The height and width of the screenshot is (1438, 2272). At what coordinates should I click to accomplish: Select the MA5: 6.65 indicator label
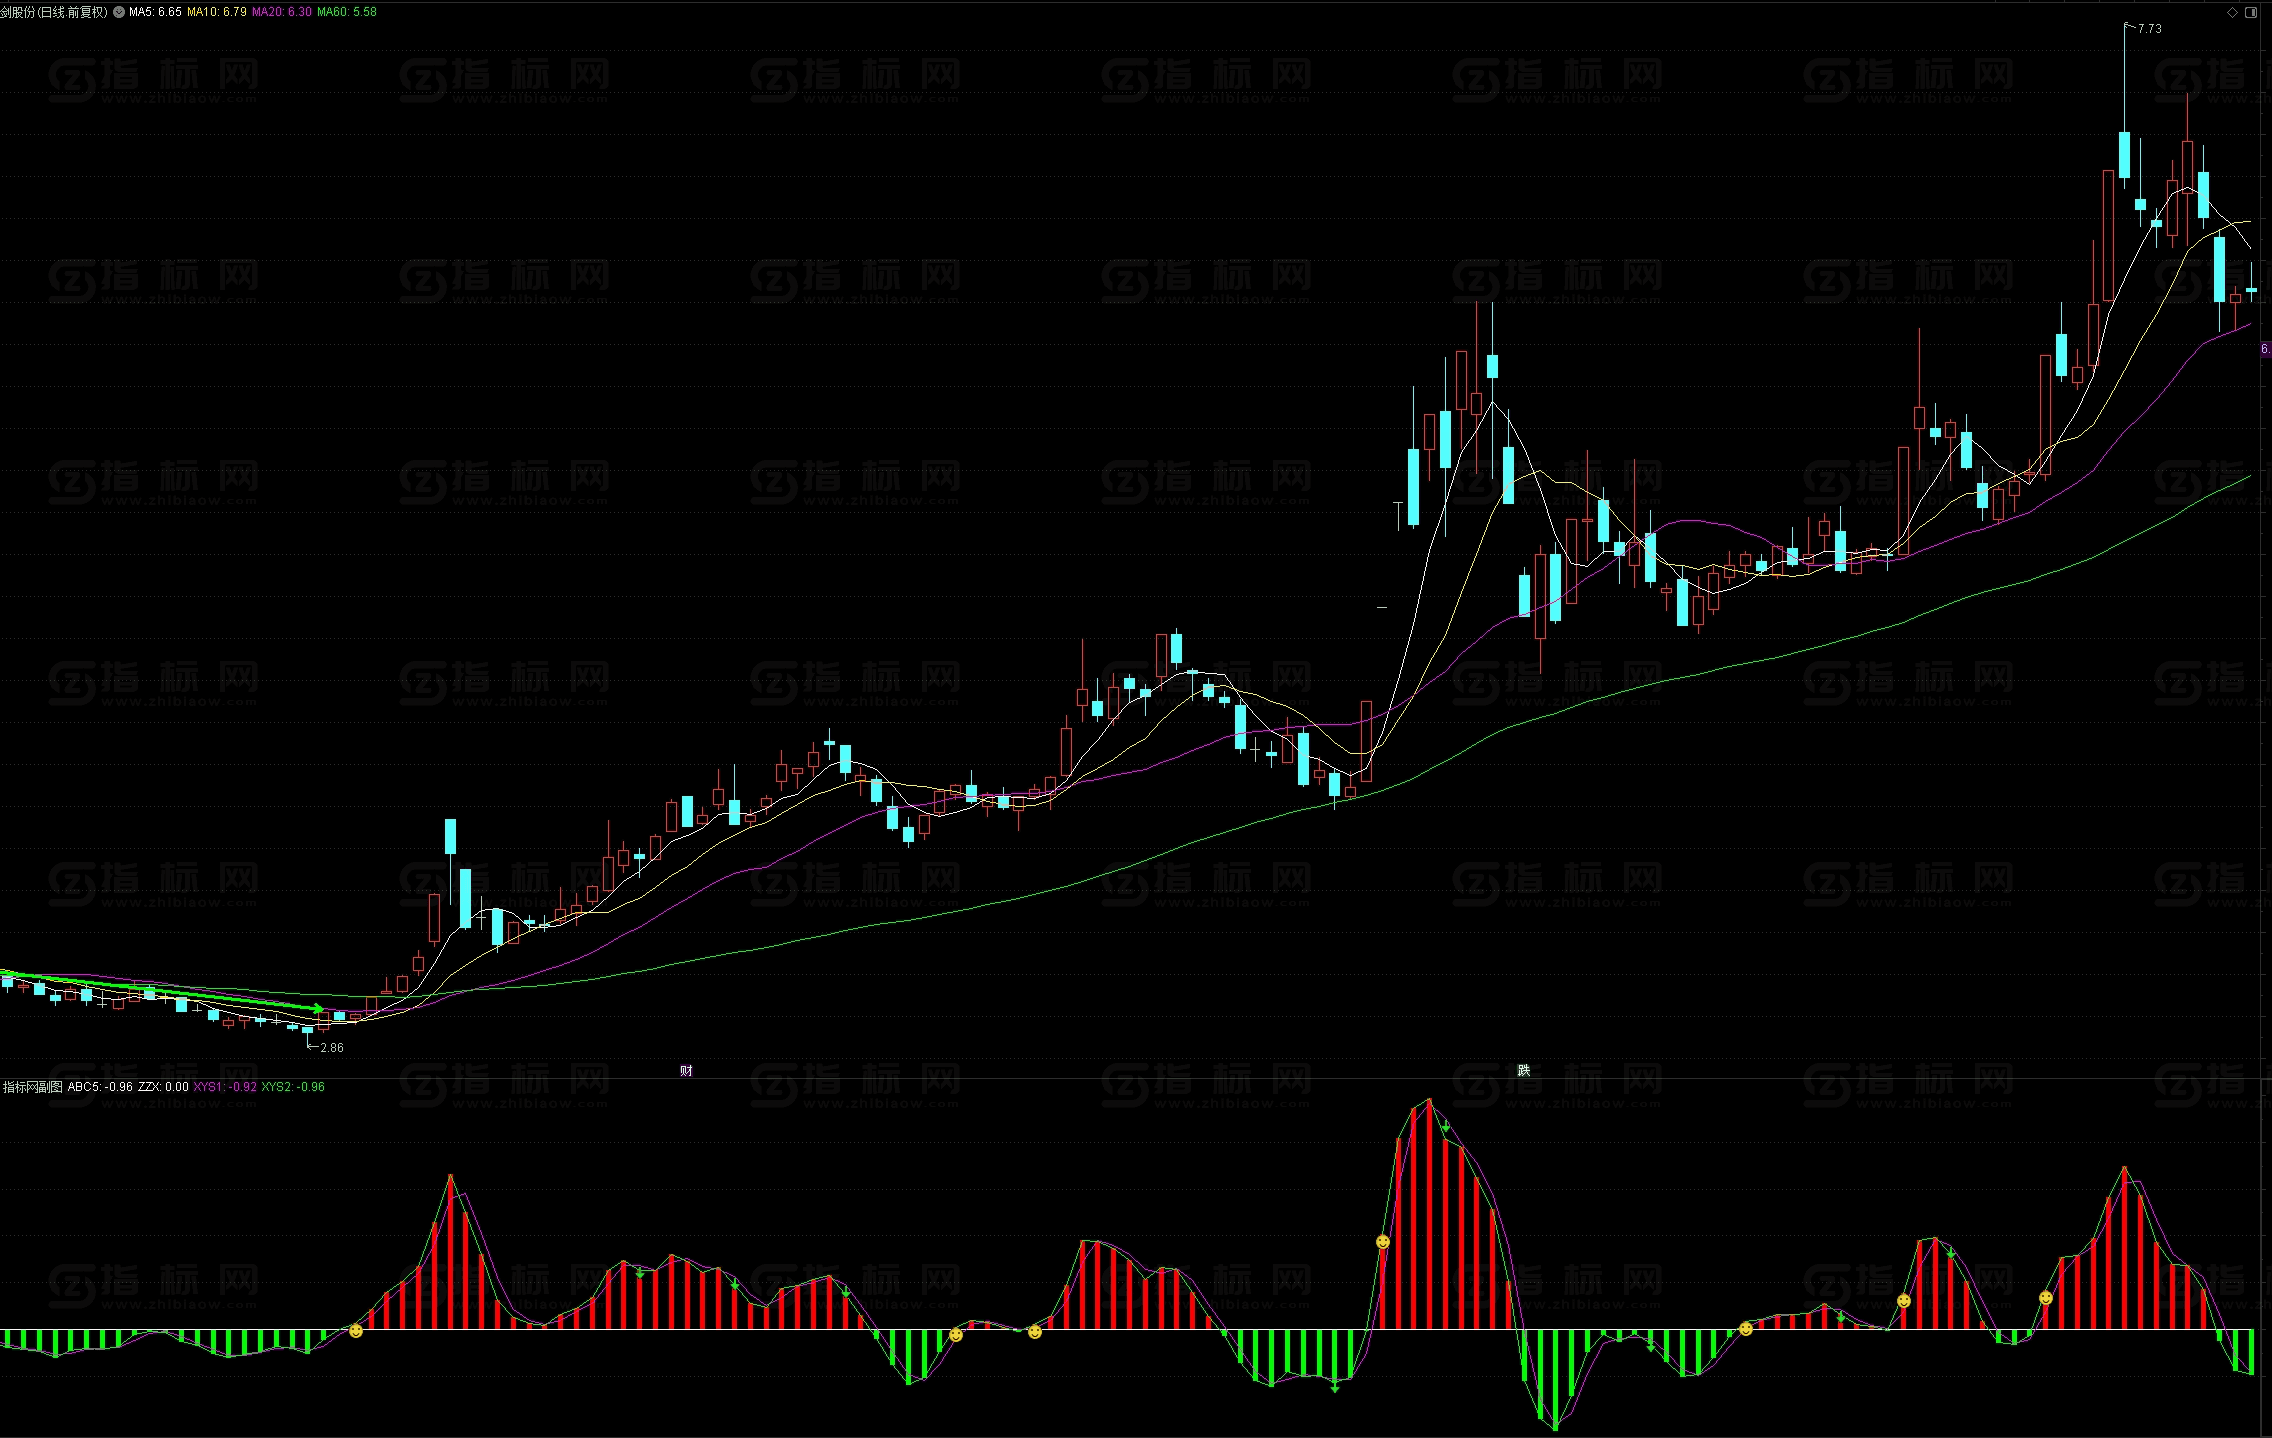(x=155, y=12)
